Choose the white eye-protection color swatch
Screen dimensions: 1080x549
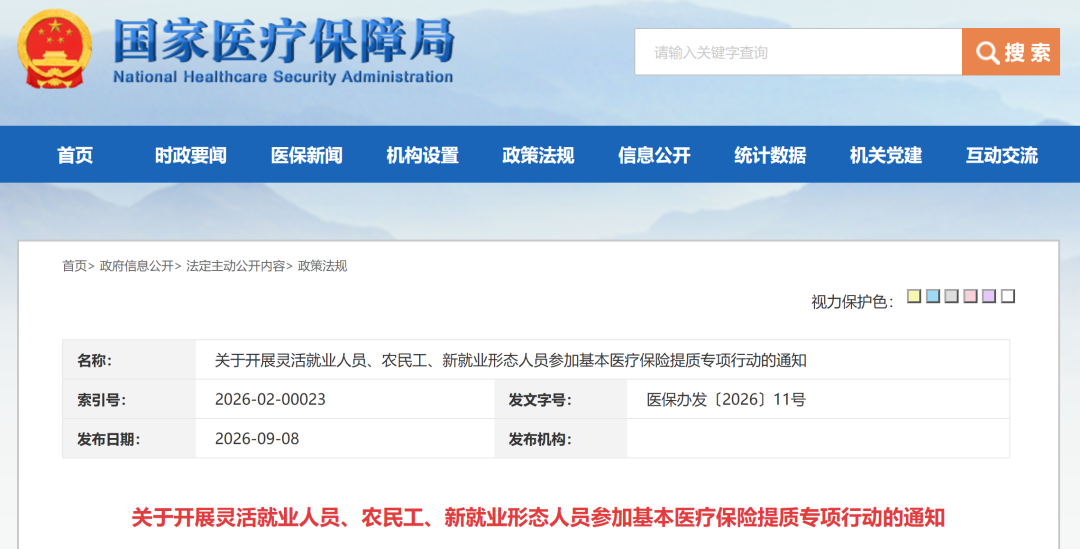[x=1008, y=296]
